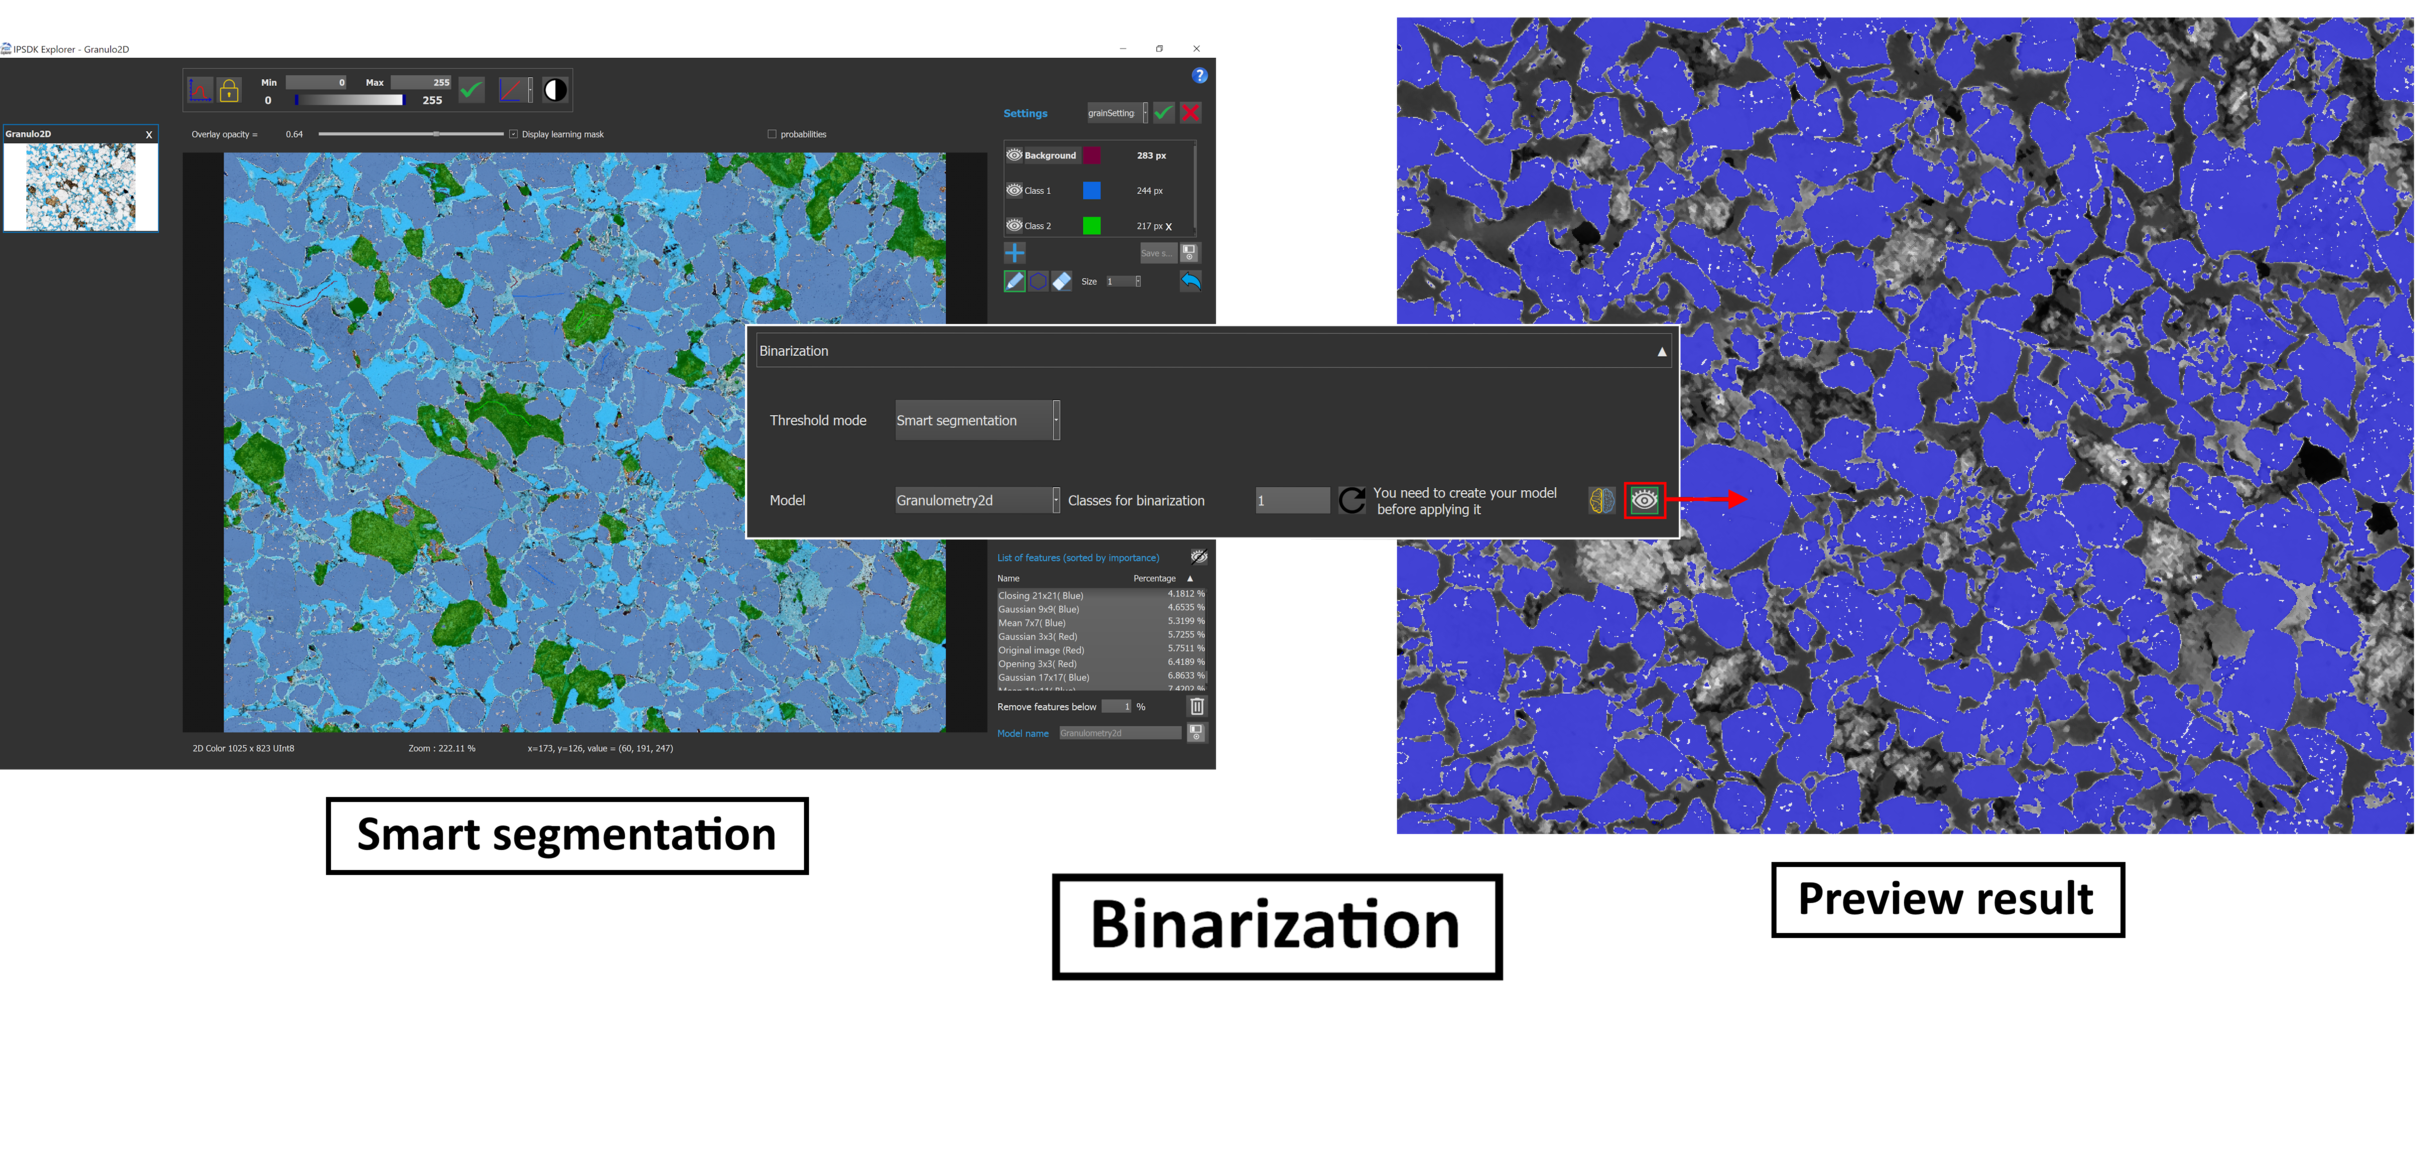Validate settings with green check beside grainSetting

1163,113
